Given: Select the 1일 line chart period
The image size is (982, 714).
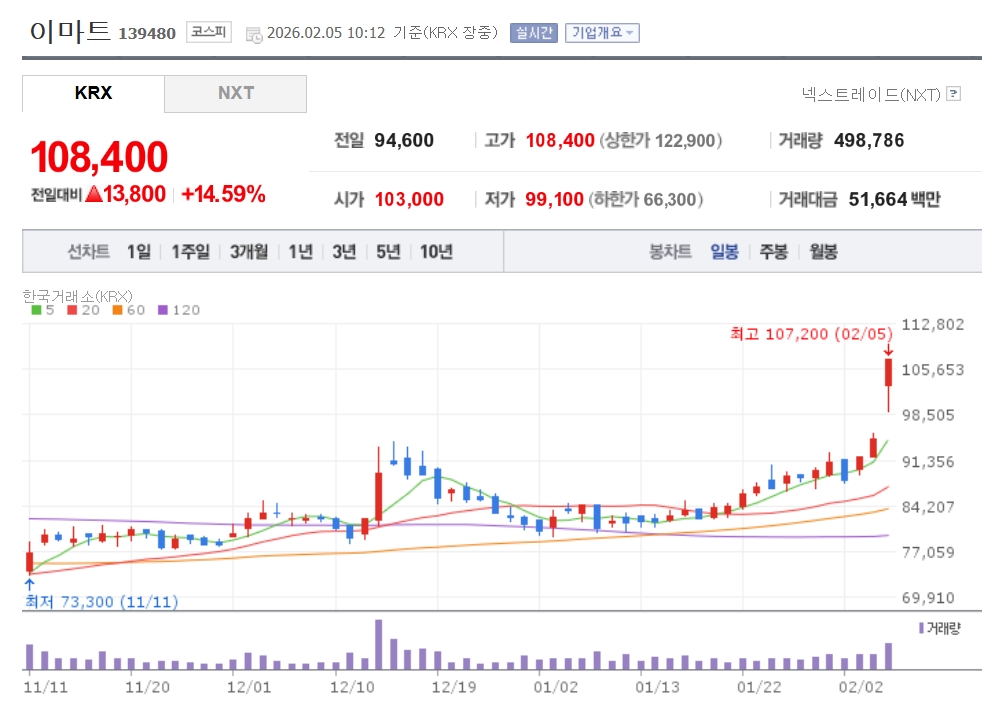Looking at the screenshot, I should (x=139, y=252).
